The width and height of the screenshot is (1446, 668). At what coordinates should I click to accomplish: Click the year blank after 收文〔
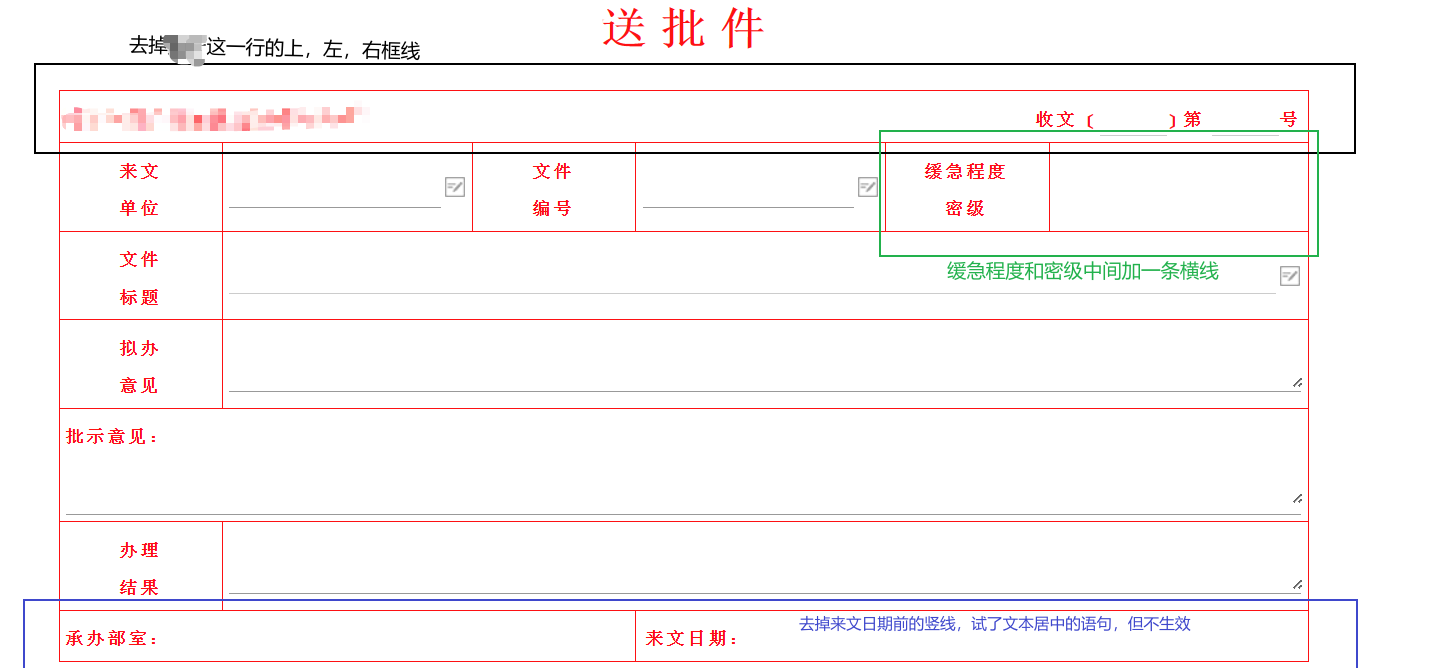click(x=1132, y=121)
